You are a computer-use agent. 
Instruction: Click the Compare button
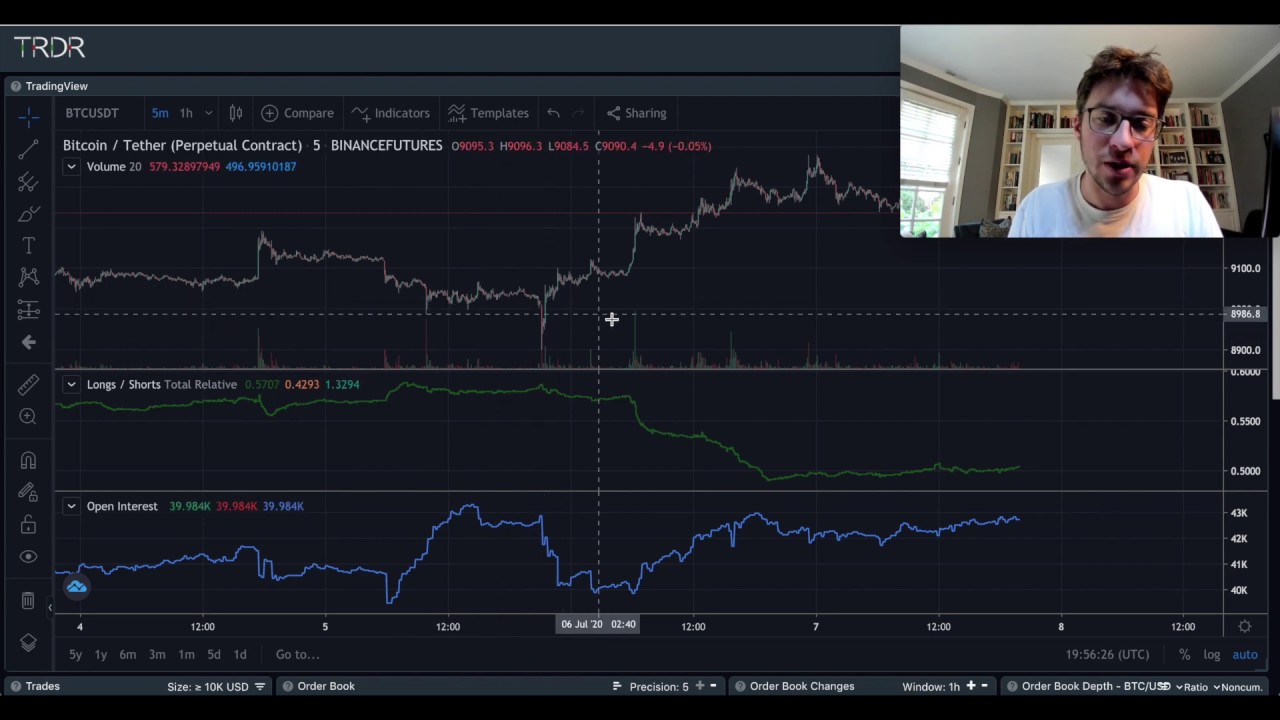[298, 113]
